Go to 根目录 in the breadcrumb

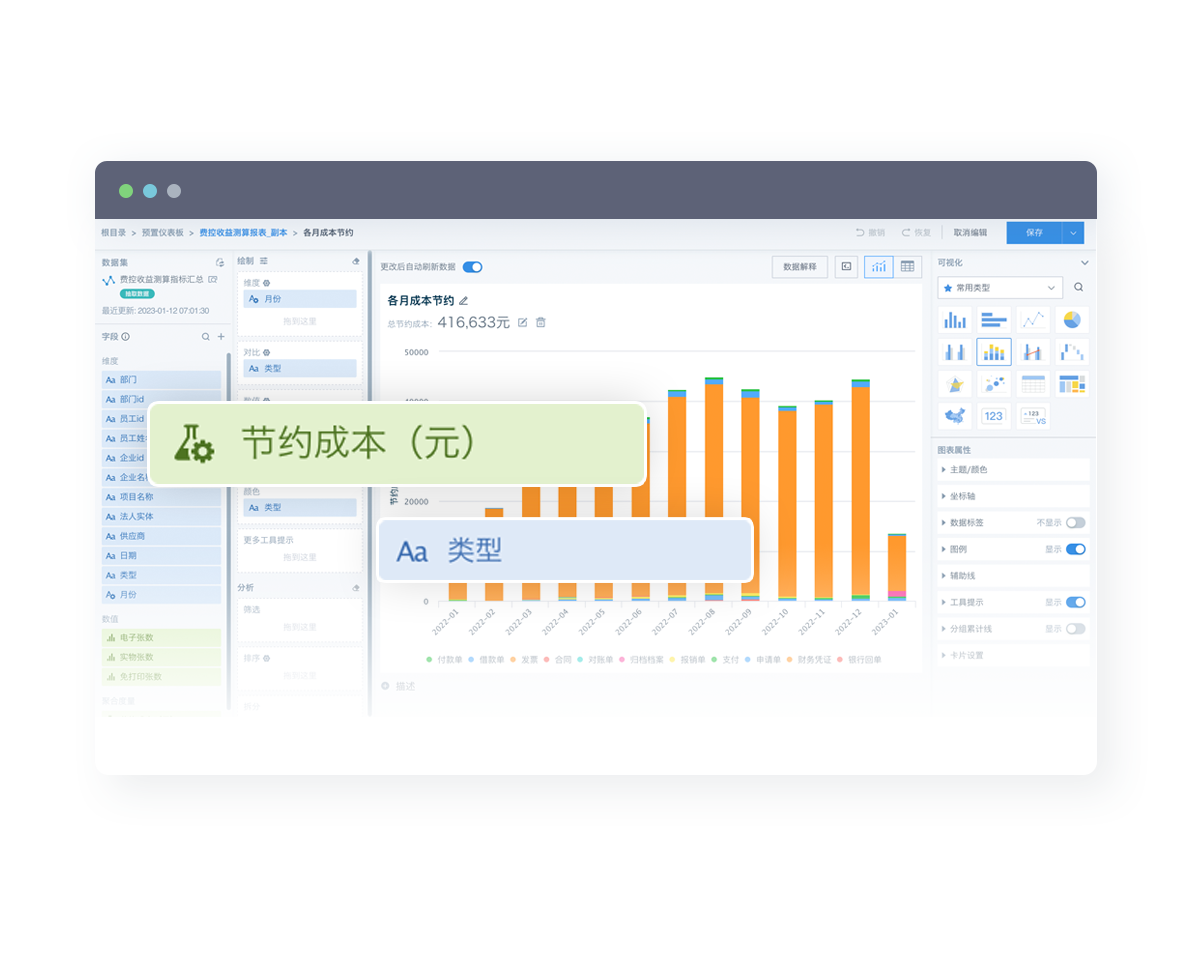[x=113, y=233]
